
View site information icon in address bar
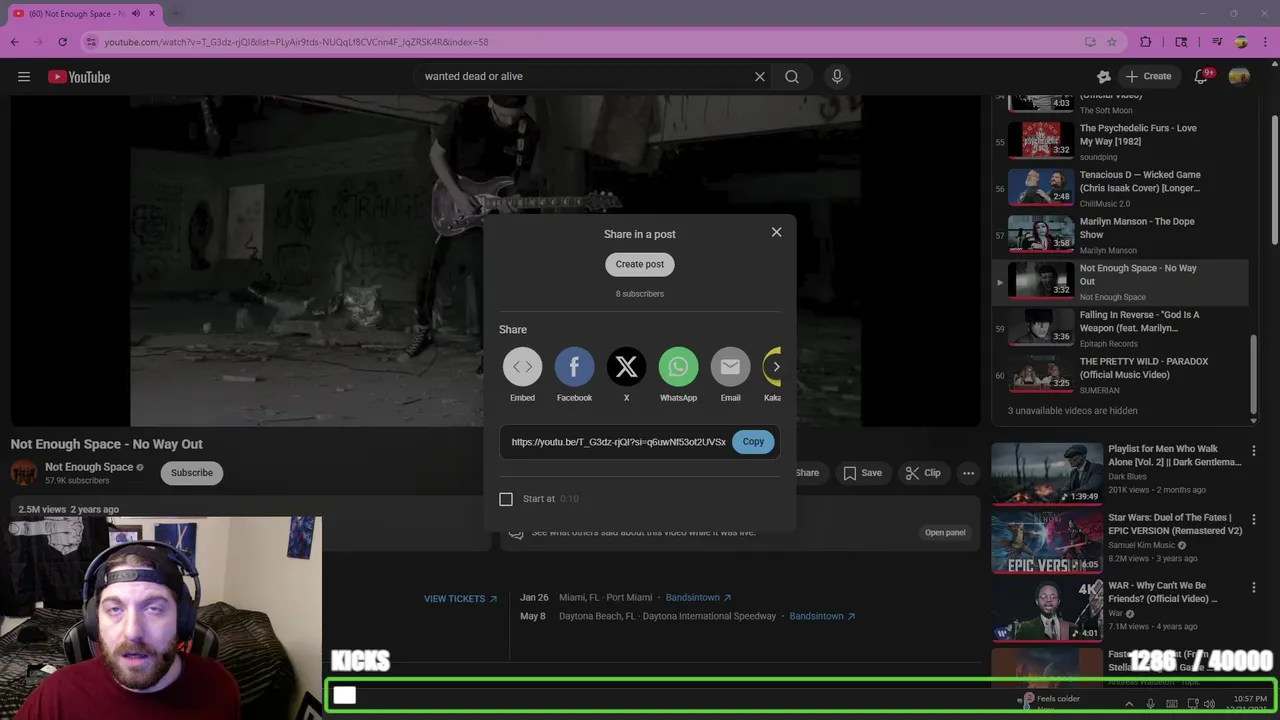(x=91, y=42)
